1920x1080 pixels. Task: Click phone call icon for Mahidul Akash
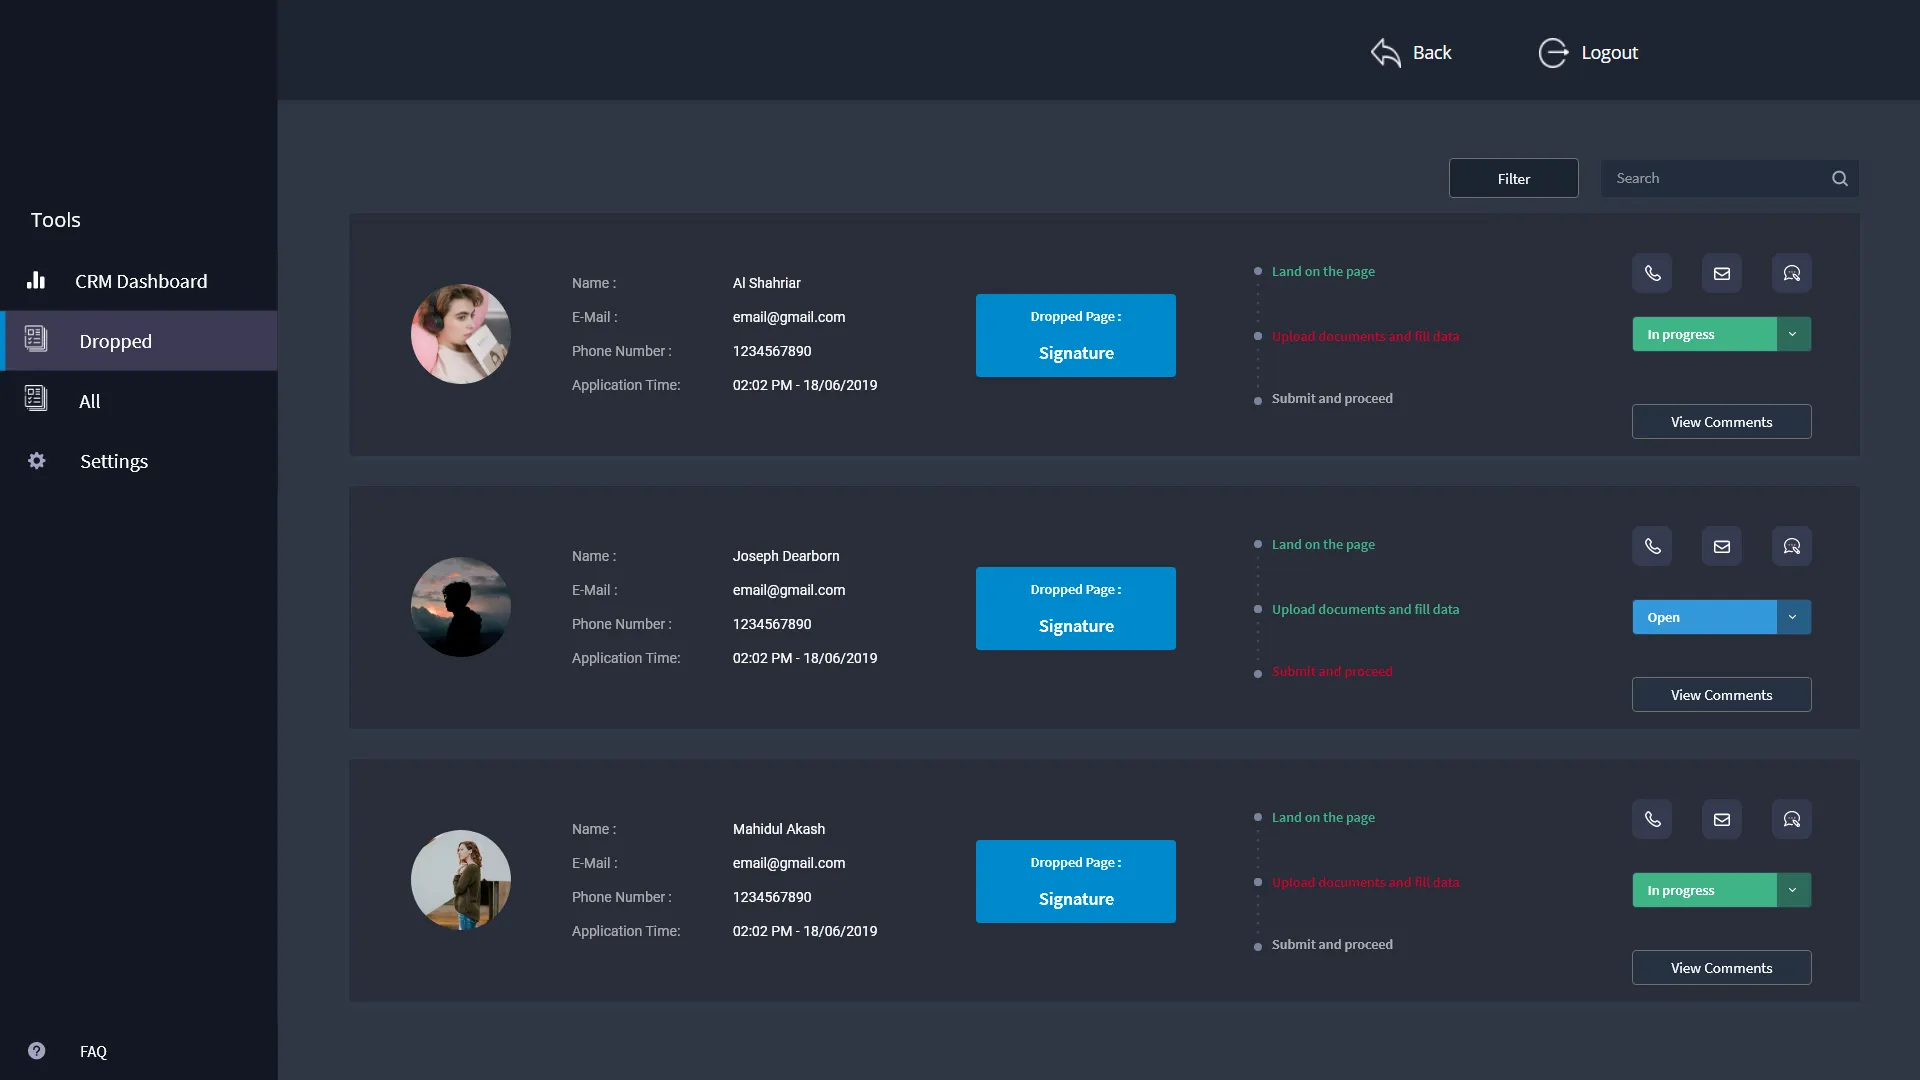tap(1652, 819)
